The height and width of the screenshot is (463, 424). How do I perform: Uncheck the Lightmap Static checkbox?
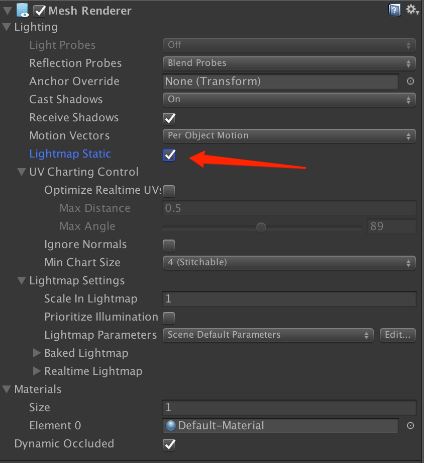[169, 155]
